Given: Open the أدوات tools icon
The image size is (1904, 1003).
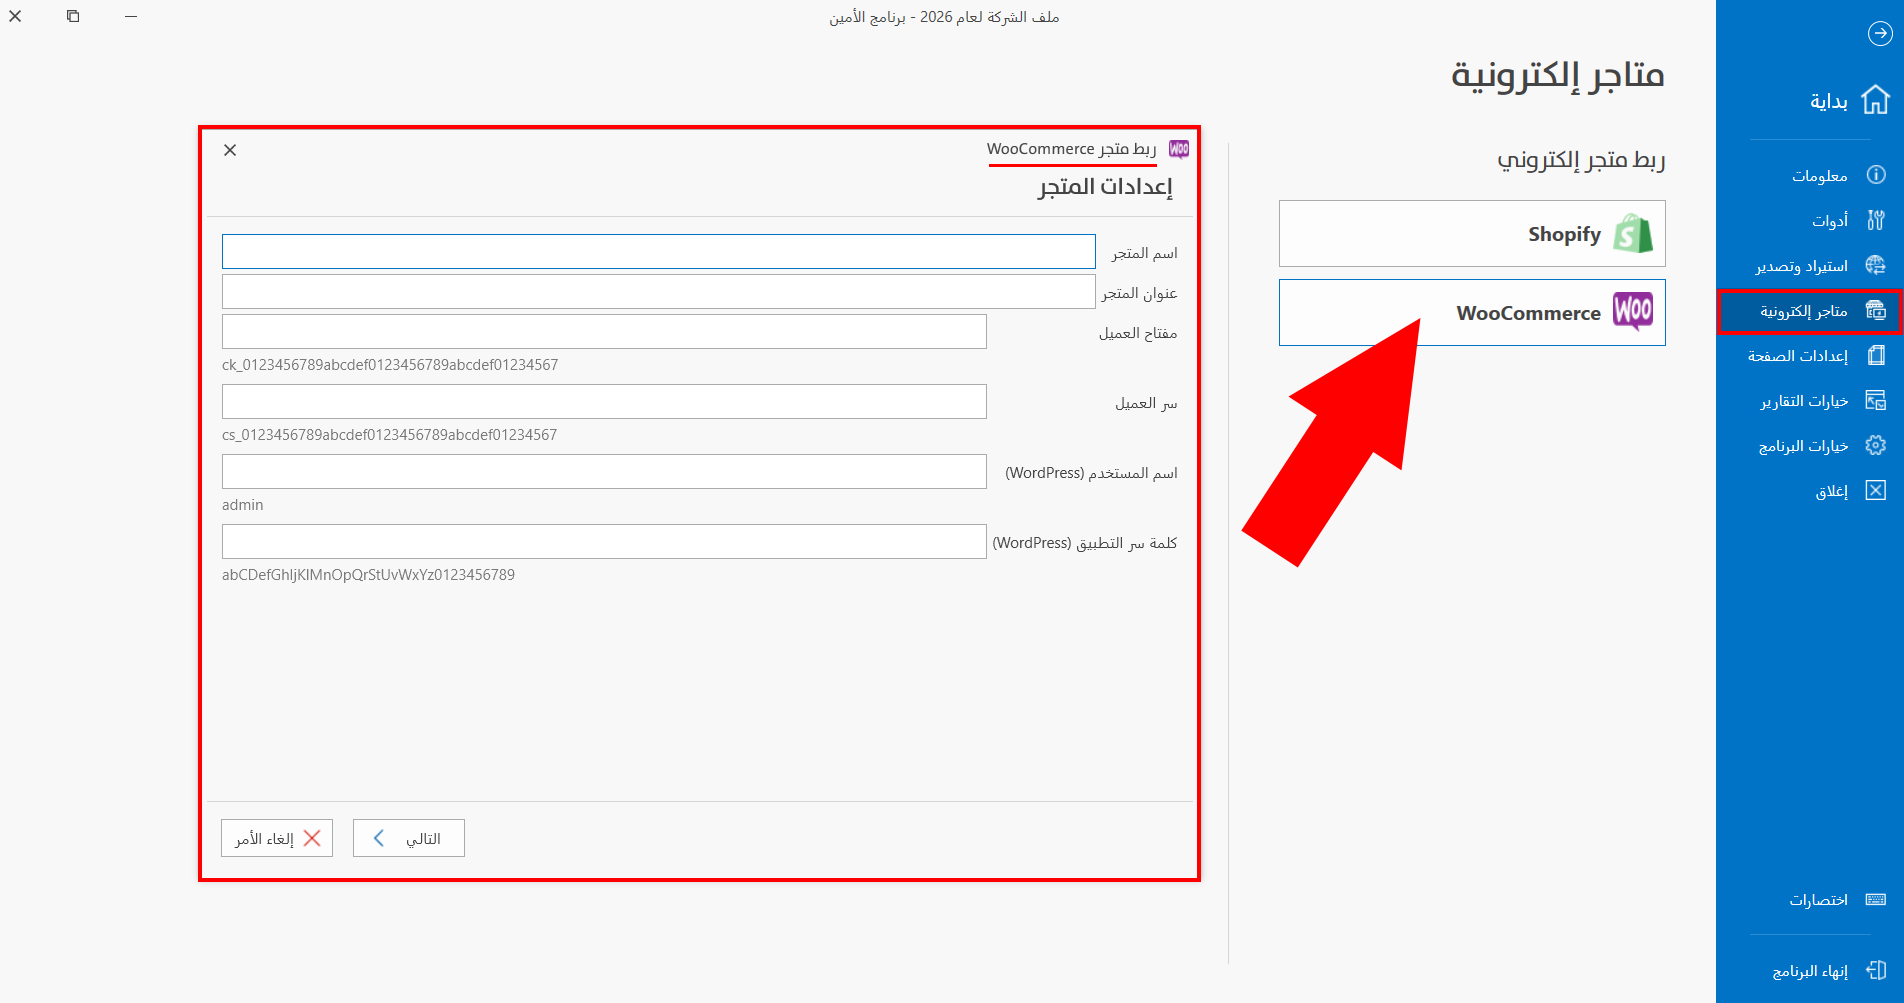Looking at the screenshot, I should [1876, 220].
